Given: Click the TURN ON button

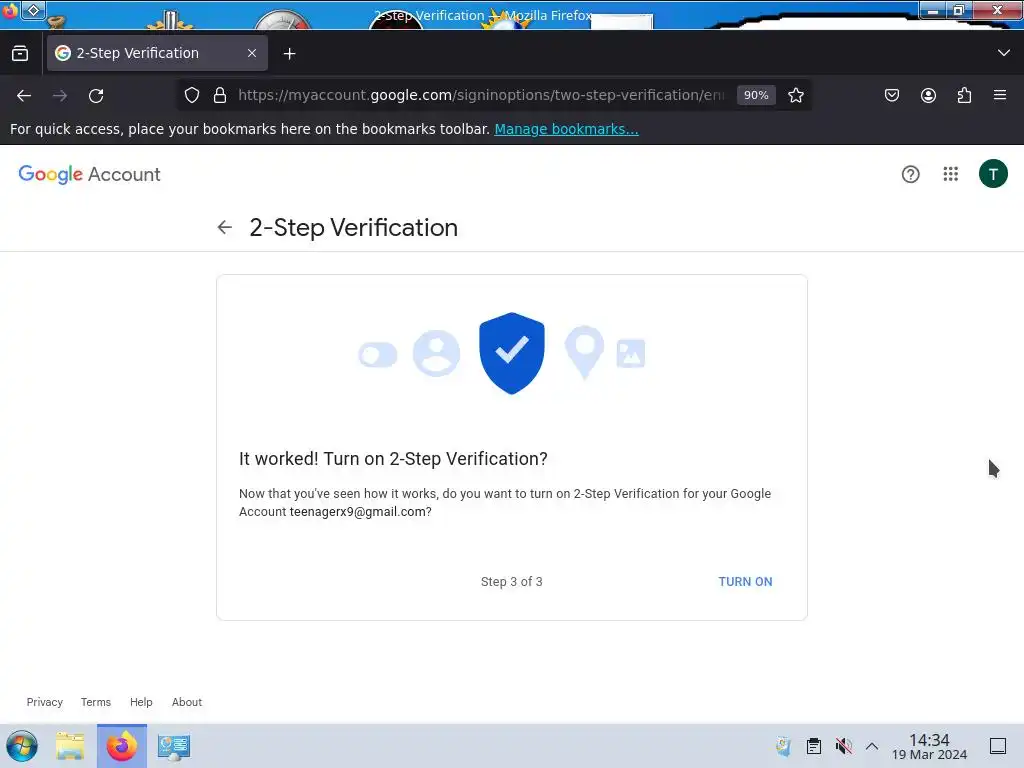Looking at the screenshot, I should click(x=745, y=582).
